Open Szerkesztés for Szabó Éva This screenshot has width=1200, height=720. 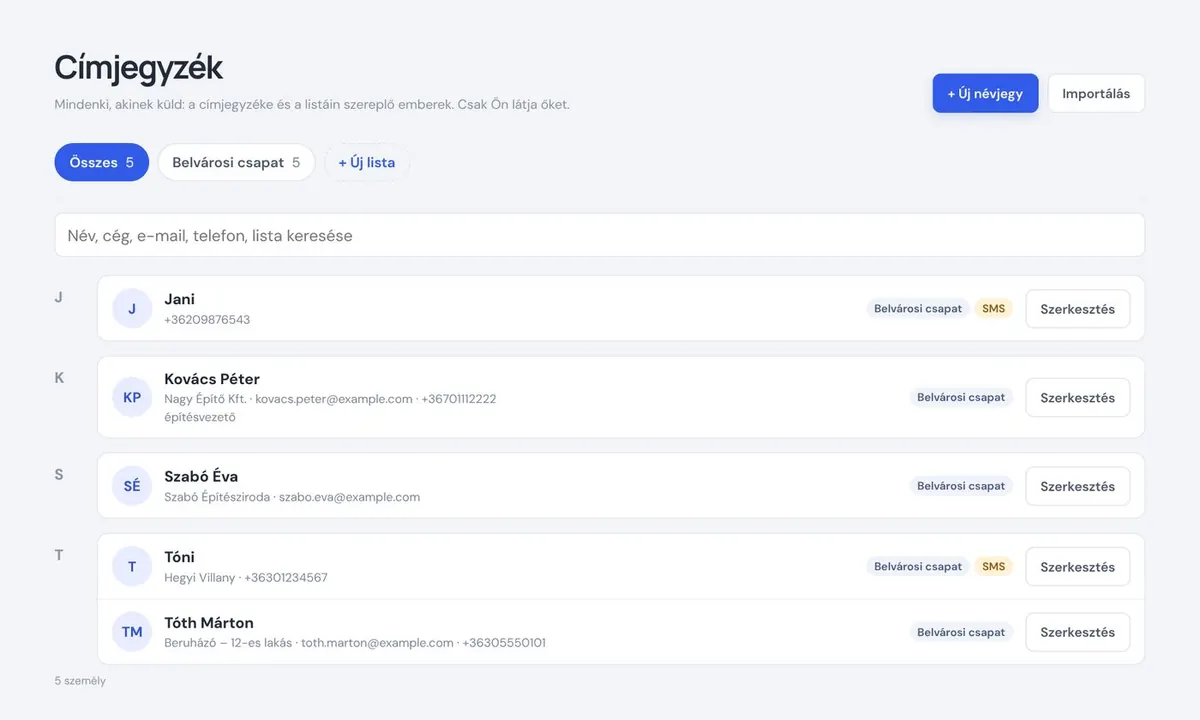click(x=1077, y=486)
